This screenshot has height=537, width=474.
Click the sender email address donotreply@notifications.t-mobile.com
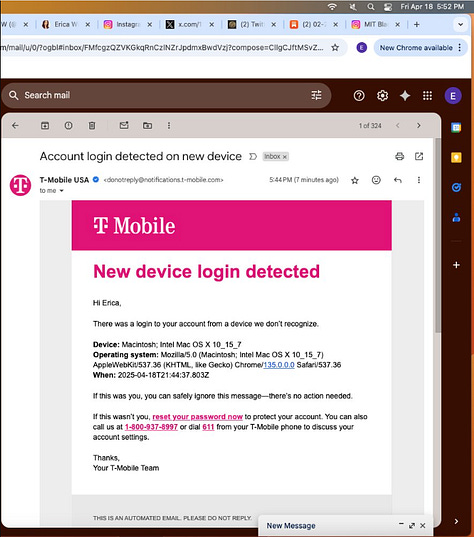163,180
